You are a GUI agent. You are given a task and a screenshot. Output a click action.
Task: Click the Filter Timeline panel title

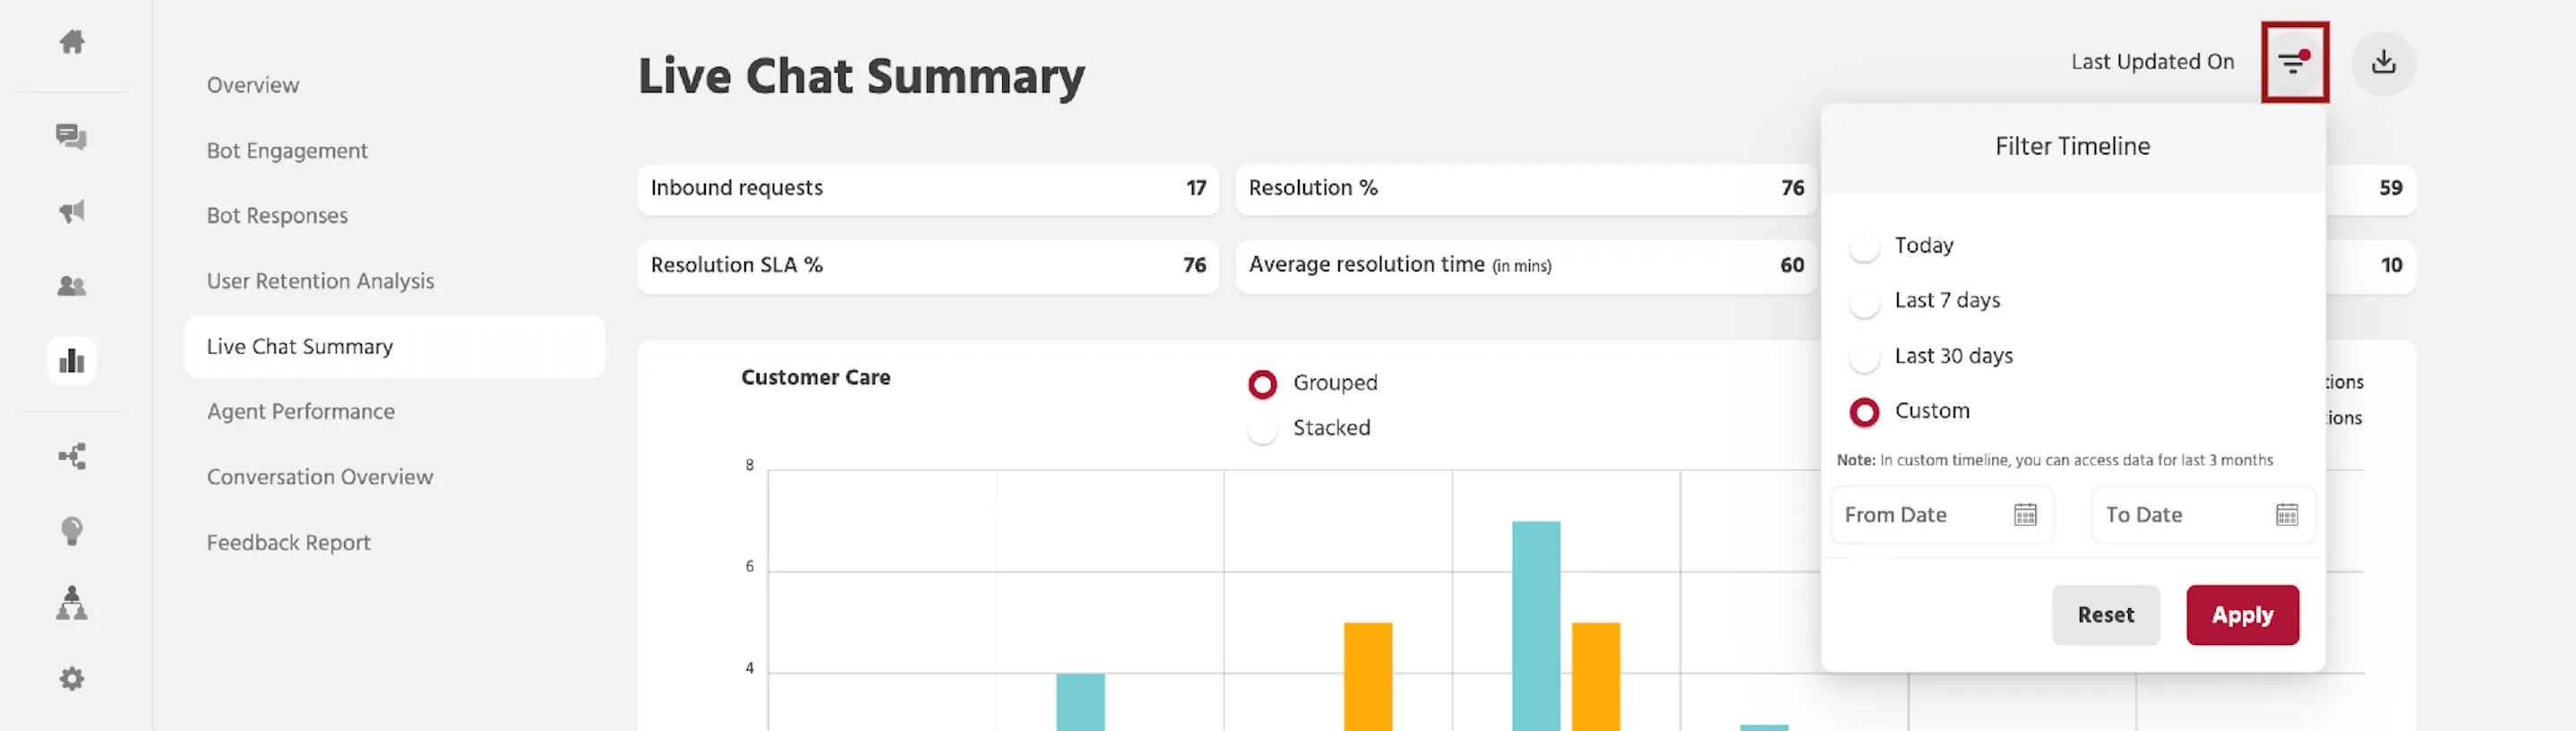[2072, 147]
